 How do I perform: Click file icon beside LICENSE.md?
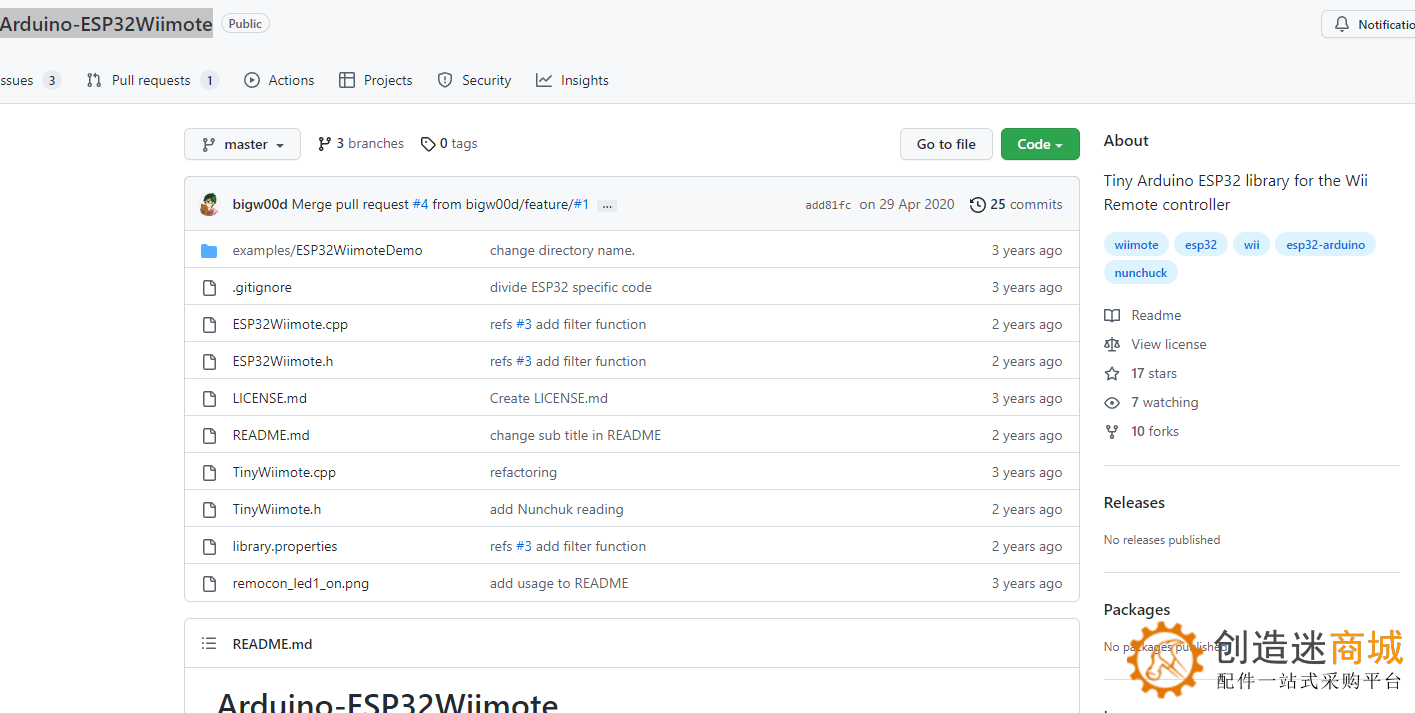tap(209, 398)
